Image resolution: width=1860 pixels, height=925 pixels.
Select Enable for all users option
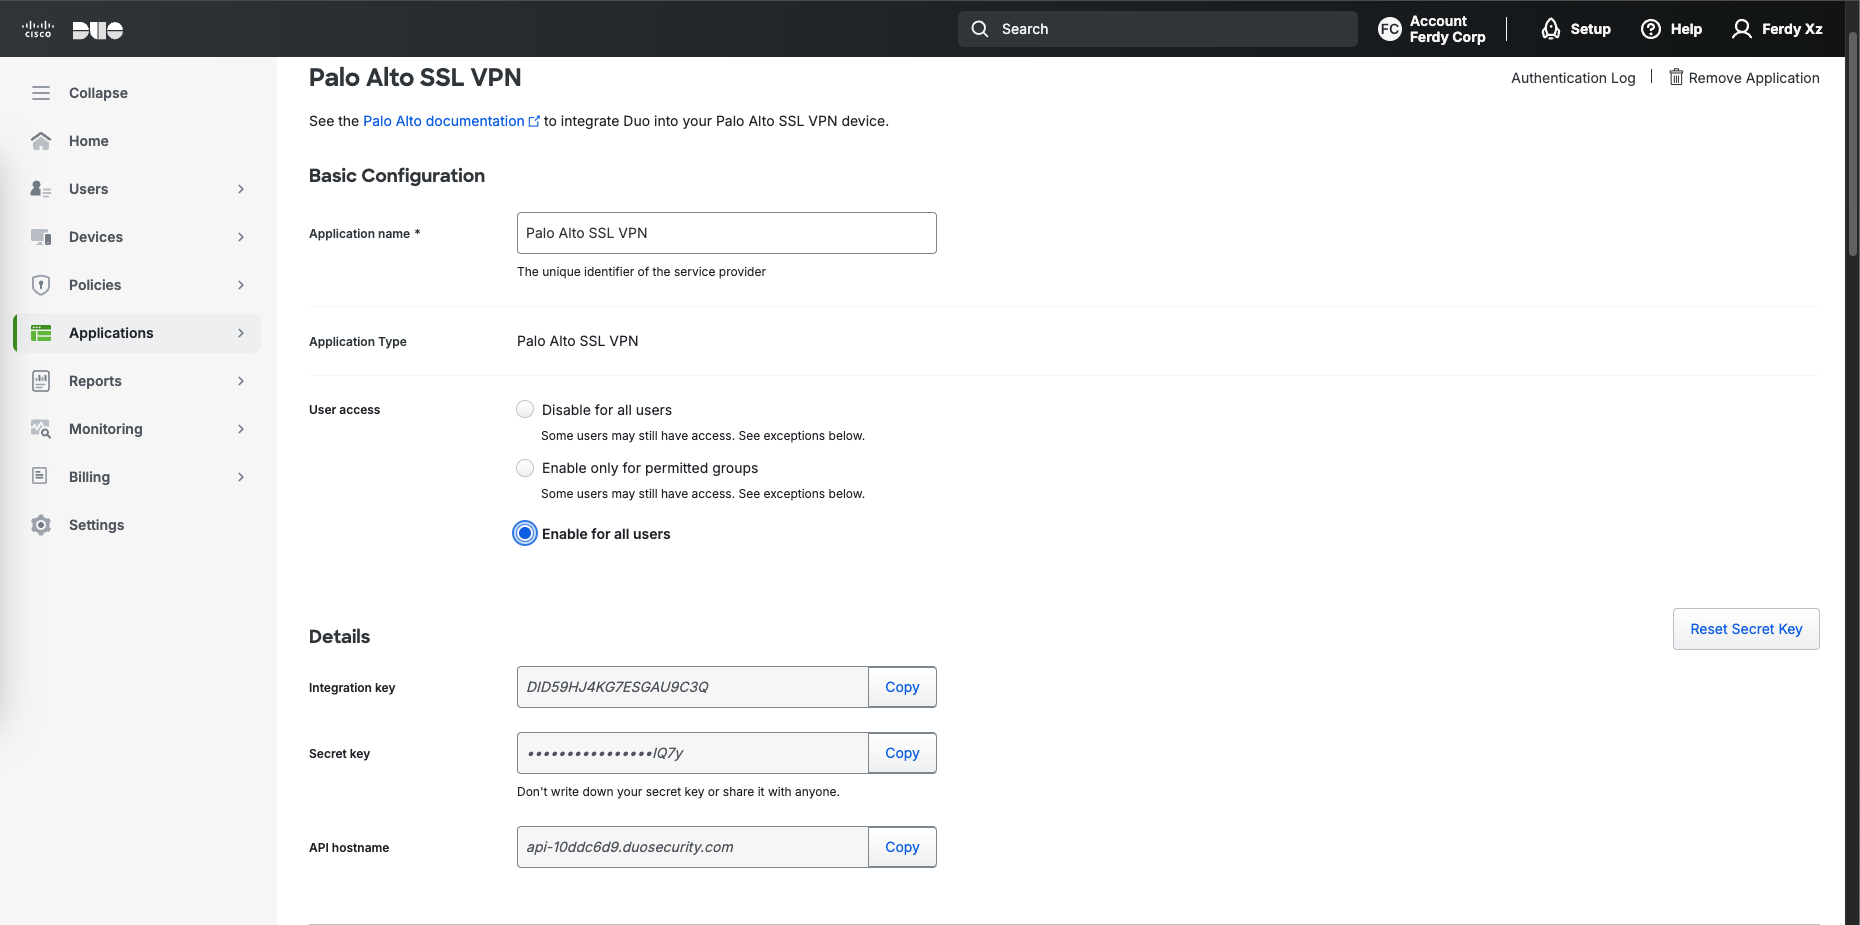coord(525,533)
